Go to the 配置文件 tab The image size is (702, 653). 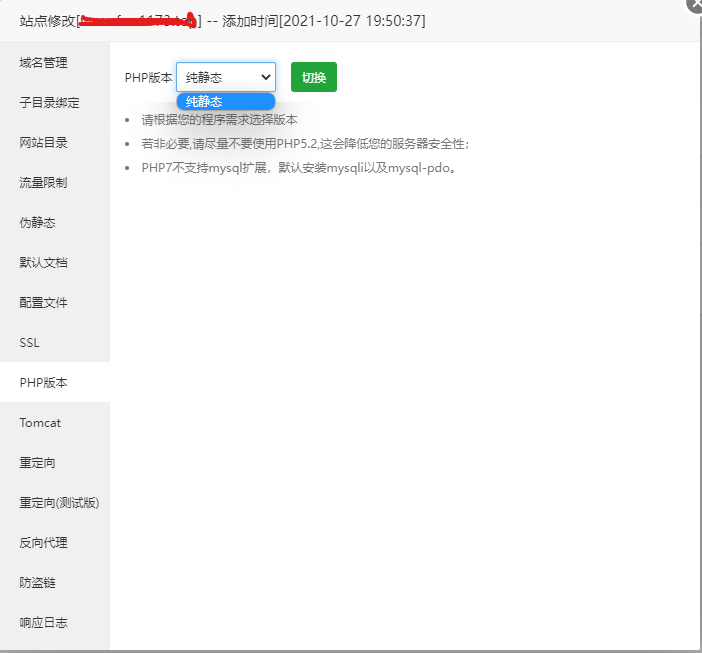click(55, 303)
